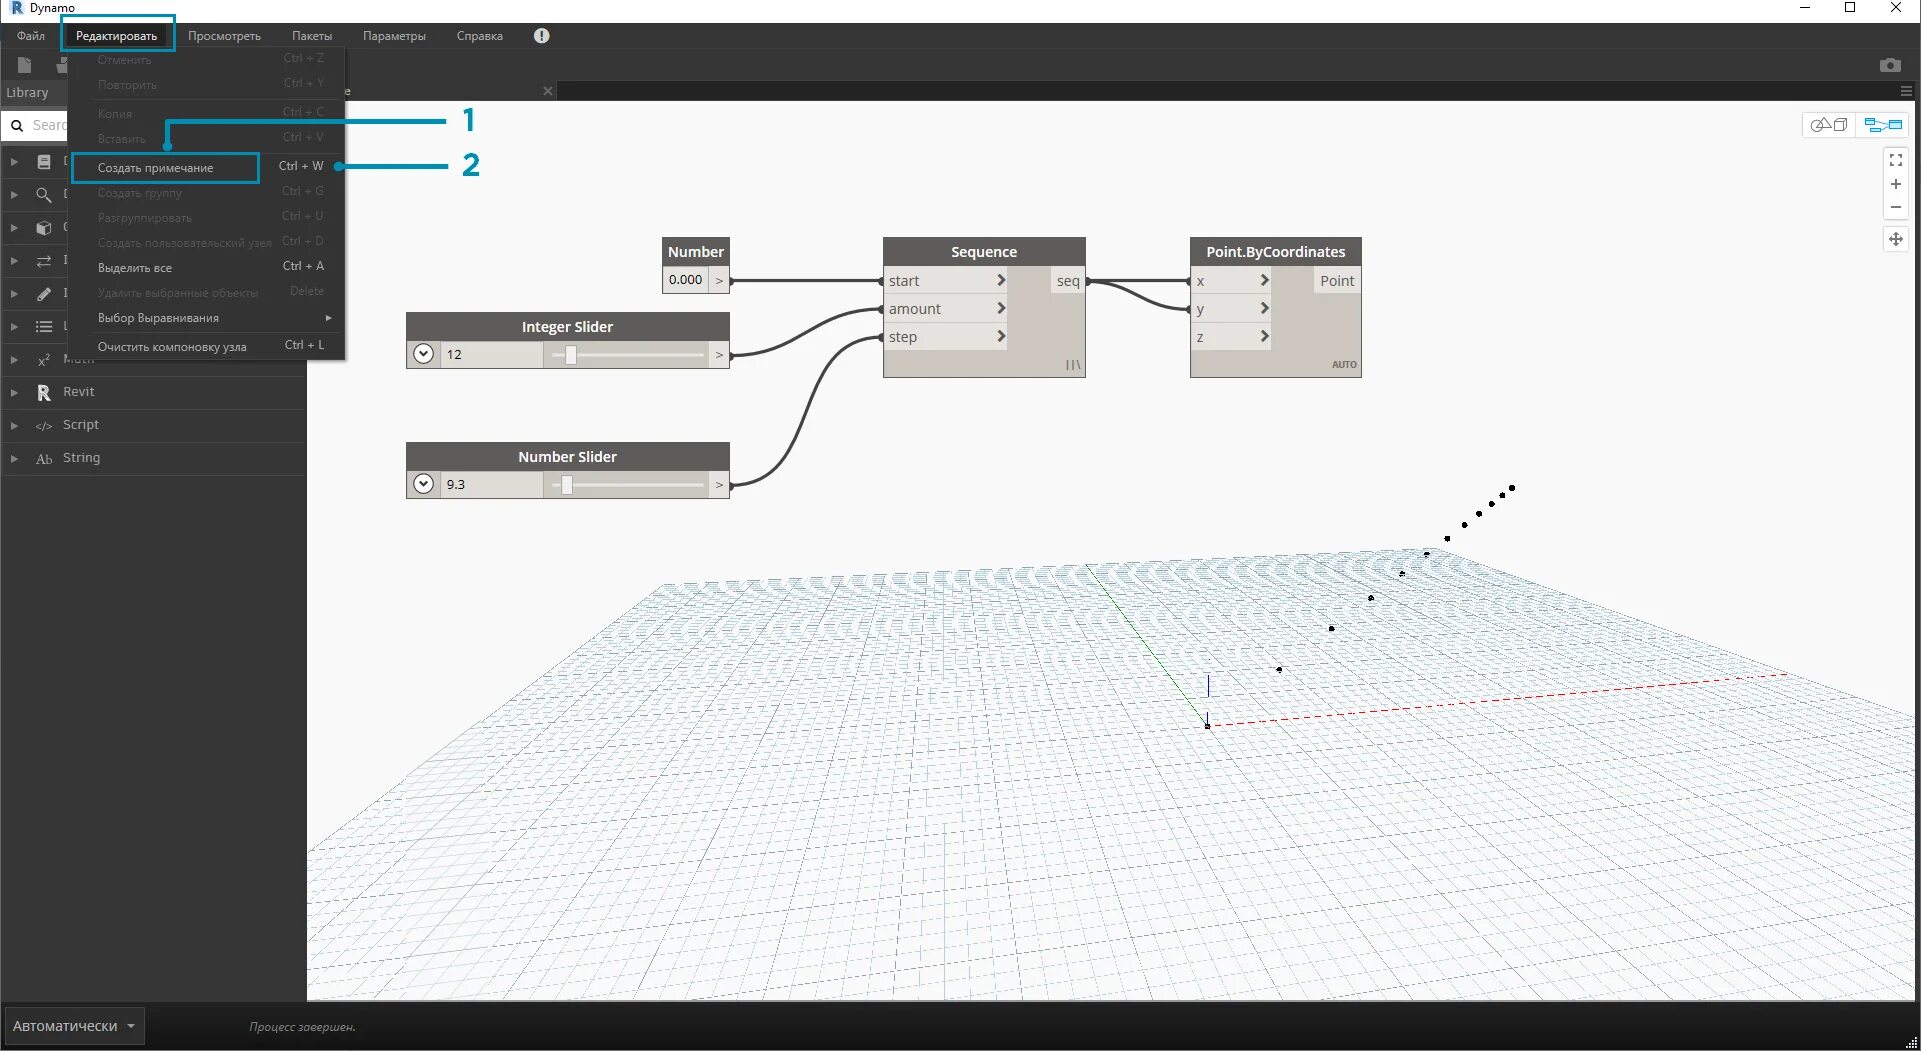The height and width of the screenshot is (1051, 1921).
Task: Click the Integer Slider handle
Action: click(x=571, y=355)
